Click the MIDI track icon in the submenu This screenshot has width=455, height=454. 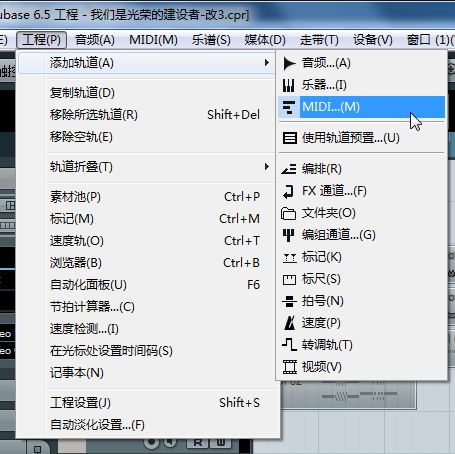(x=288, y=107)
